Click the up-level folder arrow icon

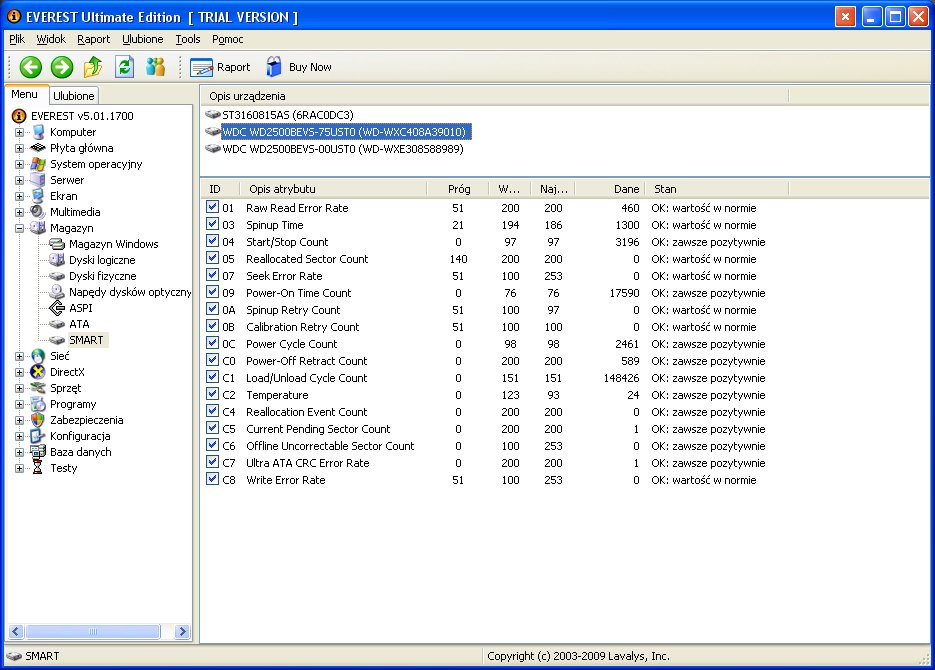[93, 67]
